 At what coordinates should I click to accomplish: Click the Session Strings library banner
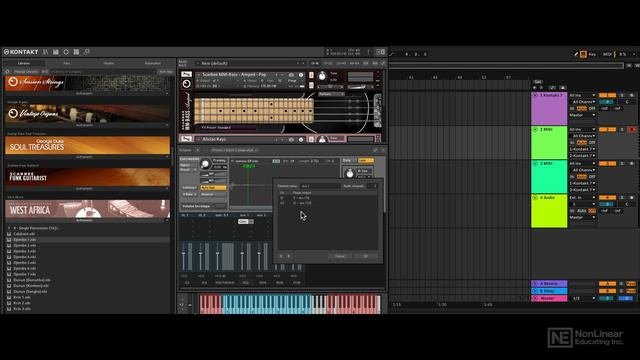pyautogui.click(x=87, y=83)
